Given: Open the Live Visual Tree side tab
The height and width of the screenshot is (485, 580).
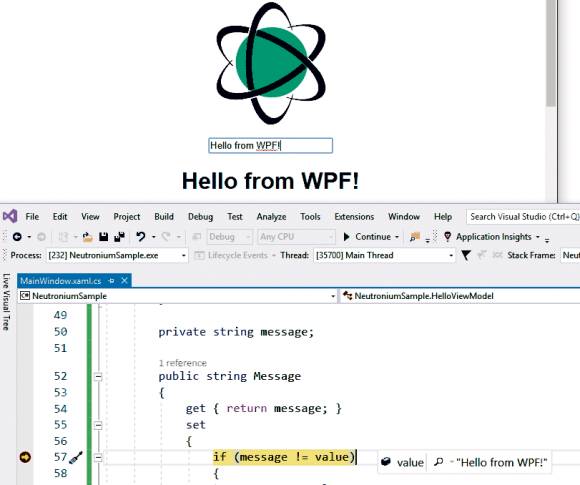Looking at the screenshot, I should coord(6,302).
